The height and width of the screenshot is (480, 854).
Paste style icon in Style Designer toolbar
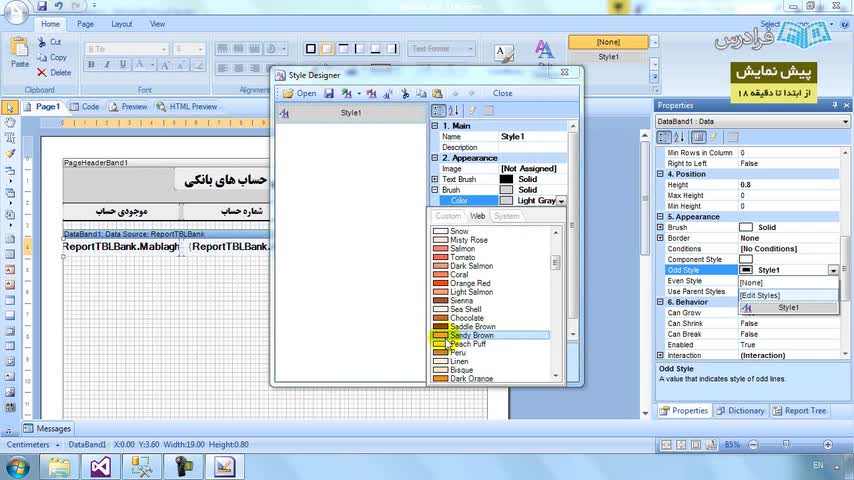(437, 93)
